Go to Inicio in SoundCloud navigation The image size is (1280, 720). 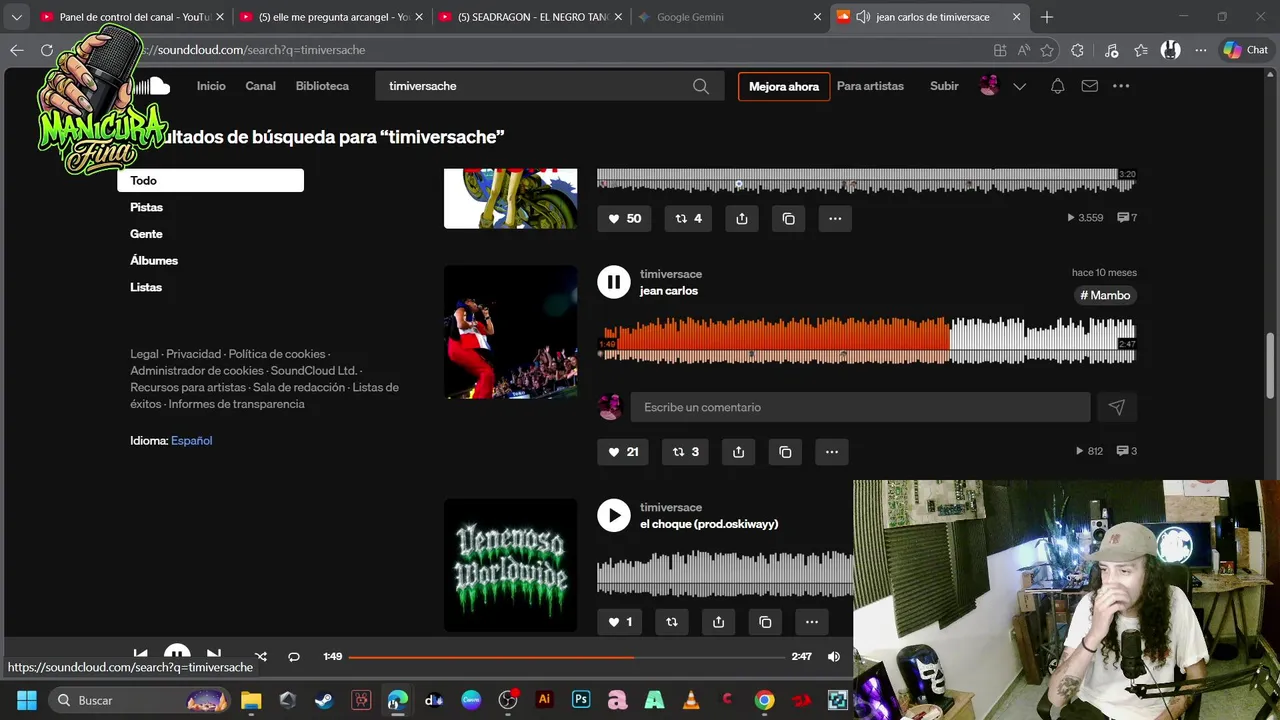pos(211,86)
